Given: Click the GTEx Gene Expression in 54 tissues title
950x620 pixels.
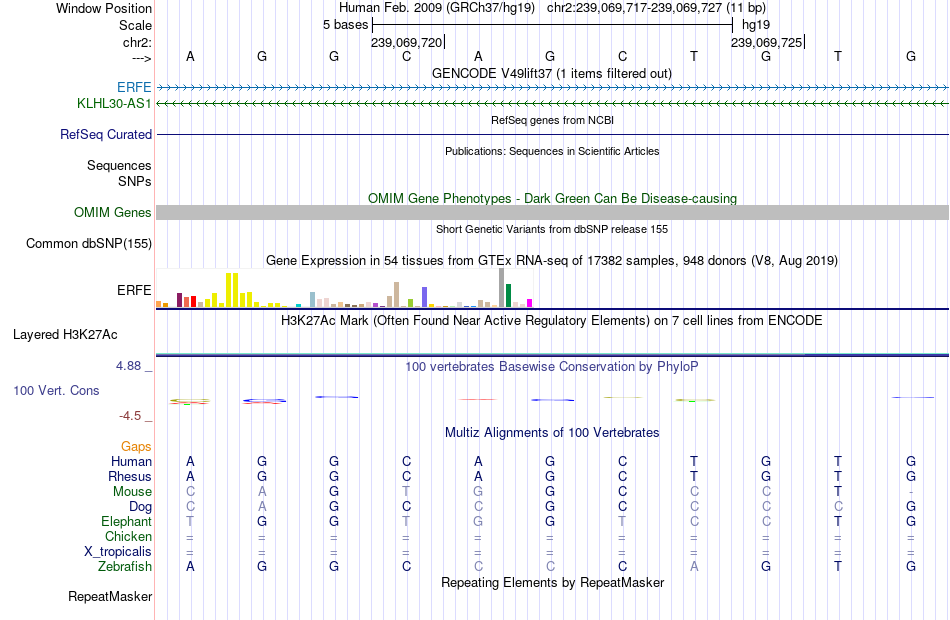Looking at the screenshot, I should pyautogui.click(x=552, y=261).
